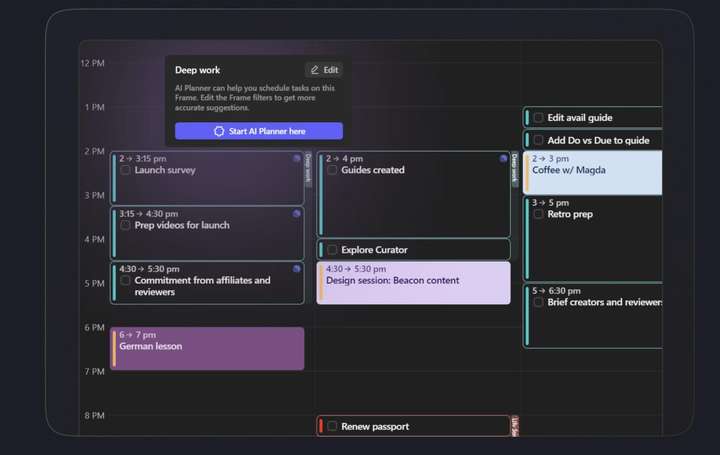The image size is (720, 455).
Task: Open Design session: Beacon content event
Action: 413,283
